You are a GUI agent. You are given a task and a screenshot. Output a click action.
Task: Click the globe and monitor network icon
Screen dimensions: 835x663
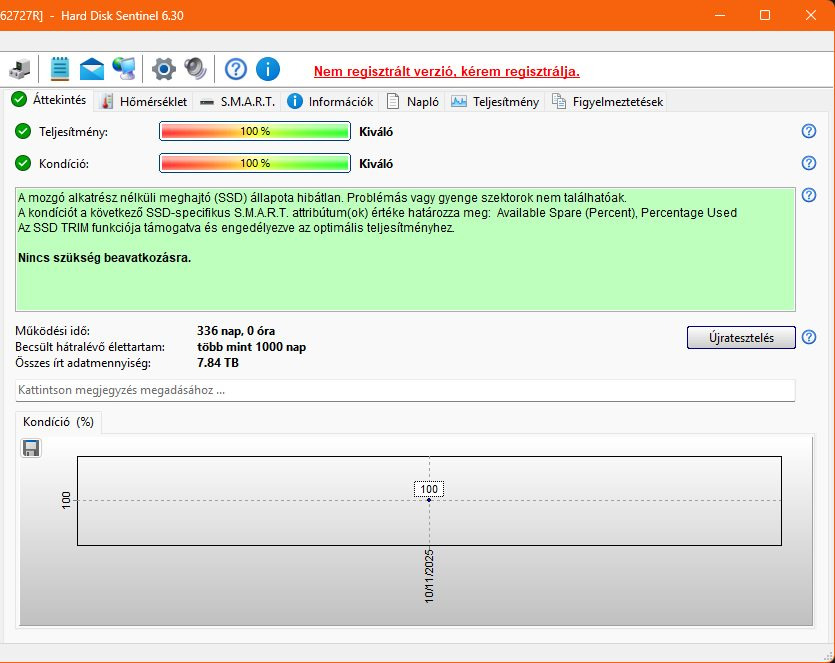point(124,69)
